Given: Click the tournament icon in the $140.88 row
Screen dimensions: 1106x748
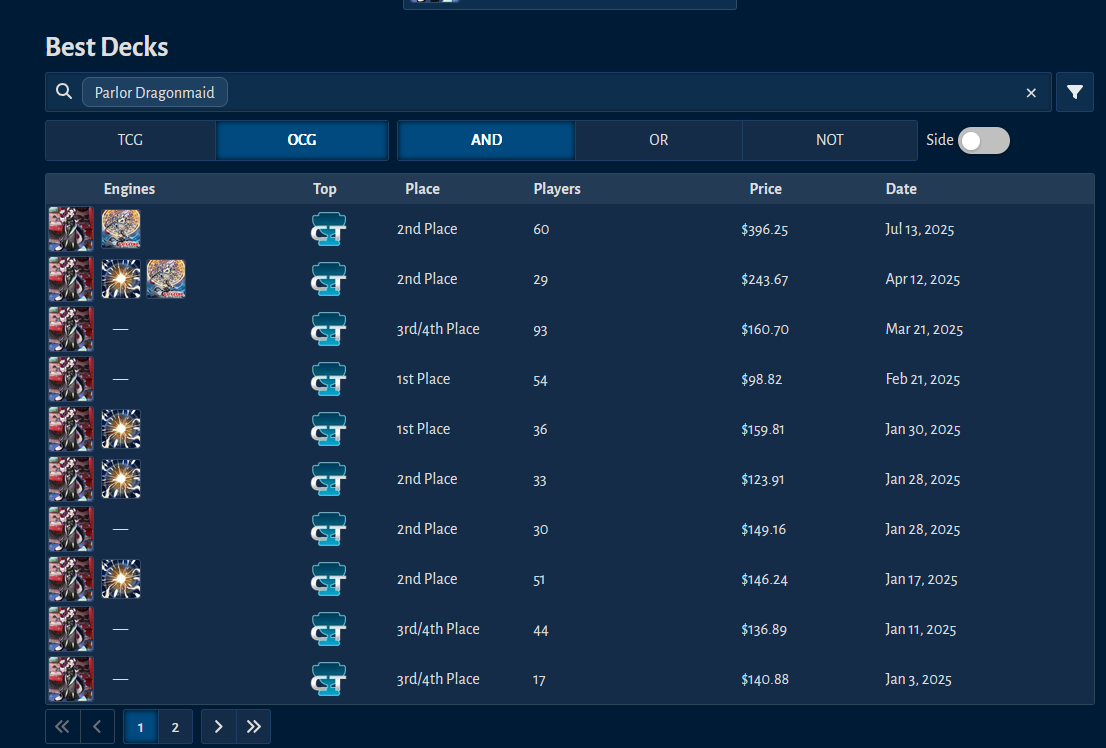Looking at the screenshot, I should click(x=329, y=680).
